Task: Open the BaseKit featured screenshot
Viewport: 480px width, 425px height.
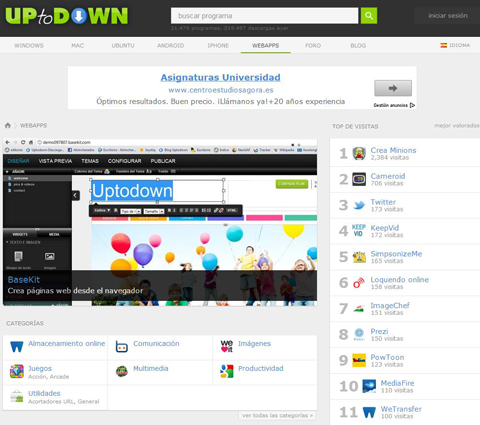Action: (x=160, y=222)
